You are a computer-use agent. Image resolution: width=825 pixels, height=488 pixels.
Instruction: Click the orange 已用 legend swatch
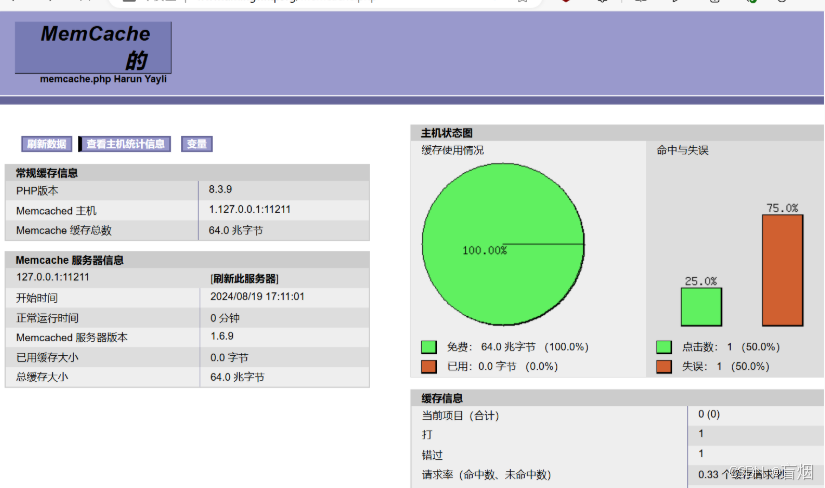(x=429, y=366)
